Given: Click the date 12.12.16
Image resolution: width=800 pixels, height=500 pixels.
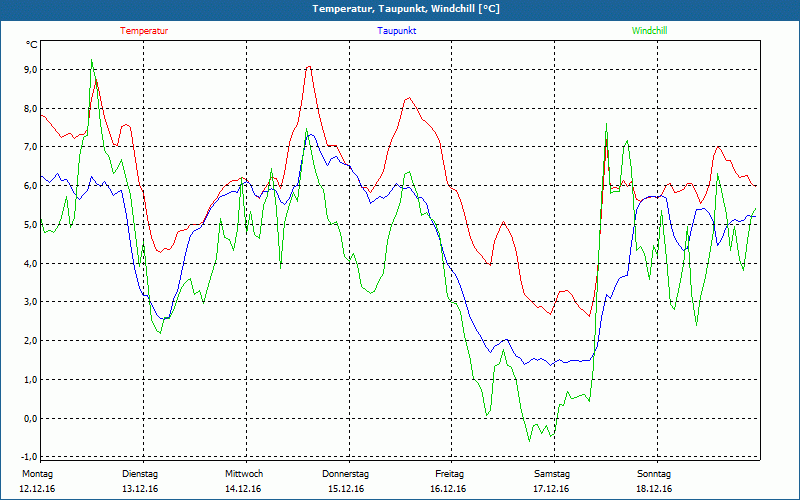Looking at the screenshot, I should pyautogui.click(x=37, y=489).
